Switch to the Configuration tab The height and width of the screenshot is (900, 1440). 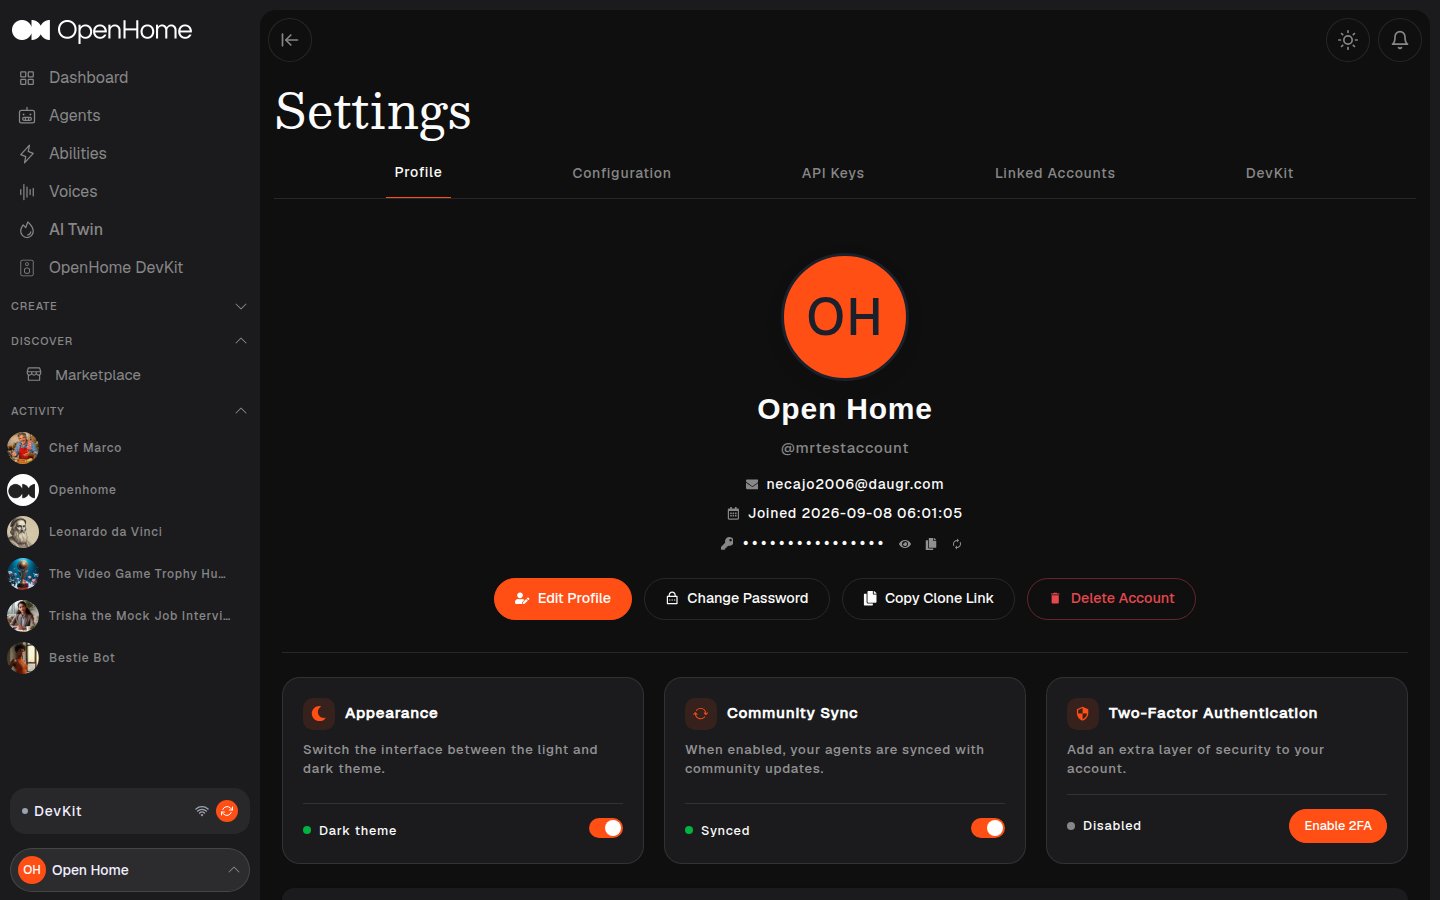(622, 173)
